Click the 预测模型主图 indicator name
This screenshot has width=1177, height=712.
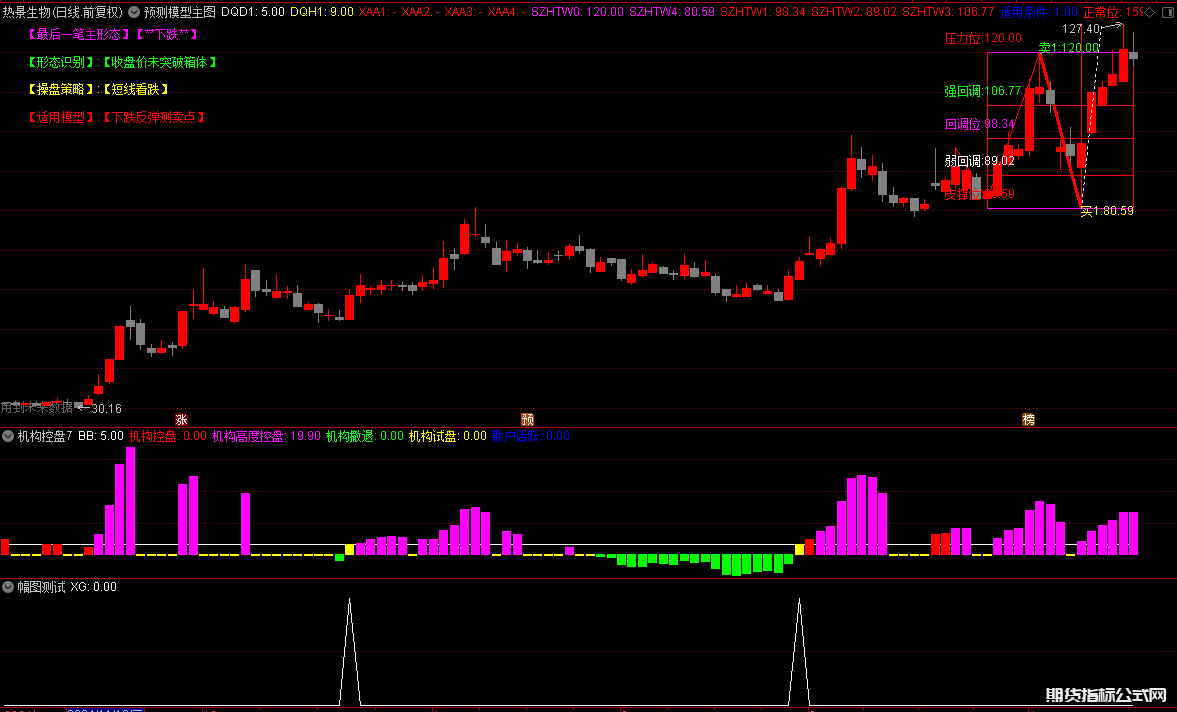pyautogui.click(x=179, y=12)
